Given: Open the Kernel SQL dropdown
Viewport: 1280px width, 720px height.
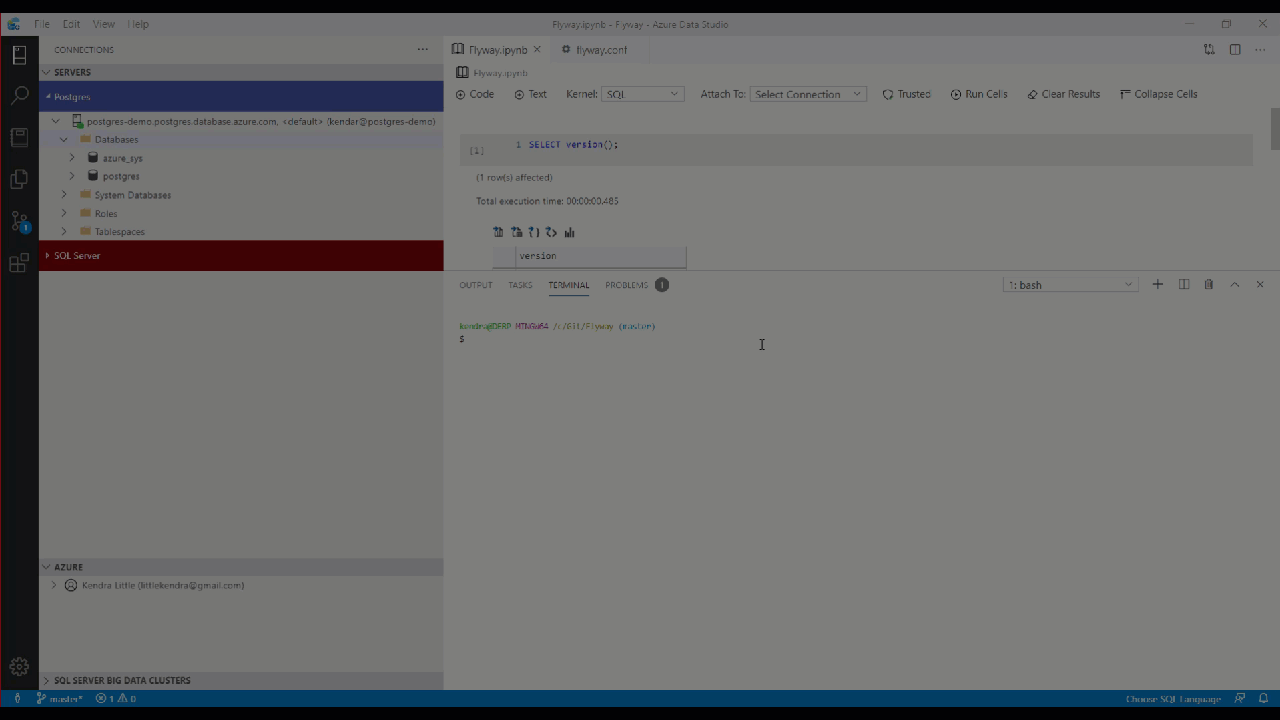Looking at the screenshot, I should click(642, 94).
